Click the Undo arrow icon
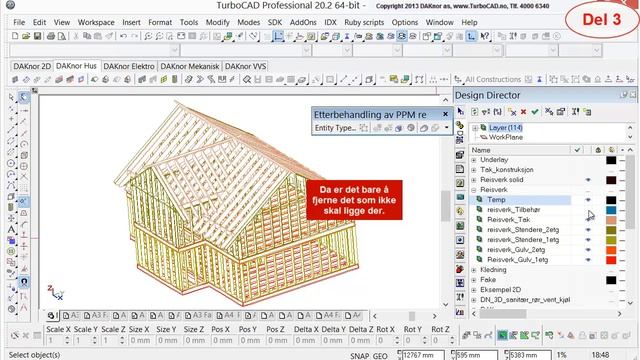This screenshot has height=360, width=640. tap(123, 36)
